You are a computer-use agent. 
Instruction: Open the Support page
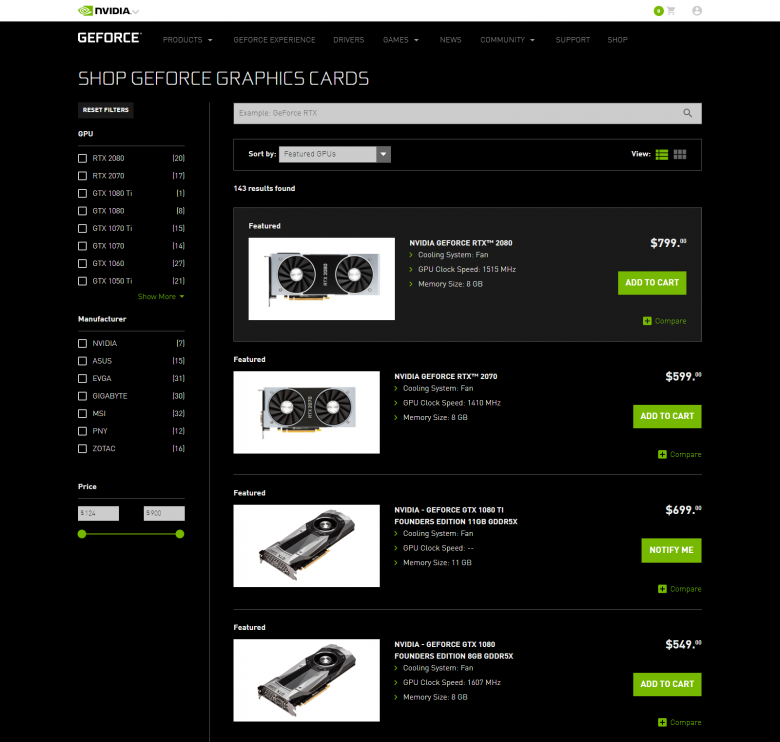(572, 40)
